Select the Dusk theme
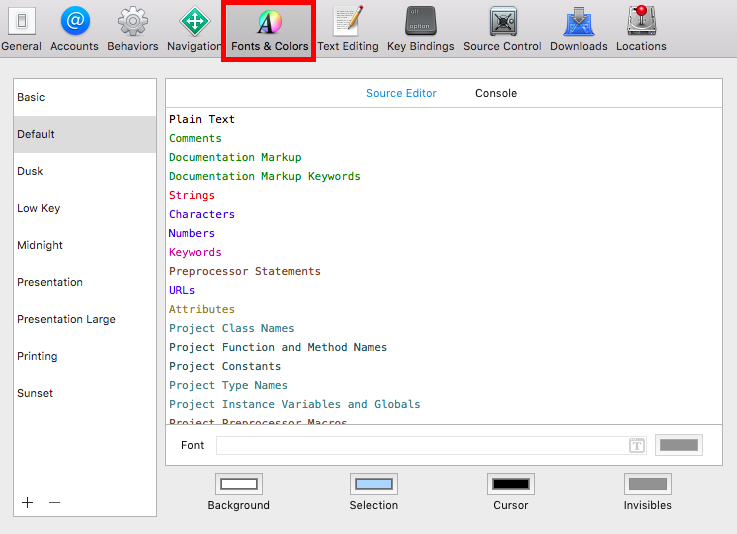 coord(85,171)
